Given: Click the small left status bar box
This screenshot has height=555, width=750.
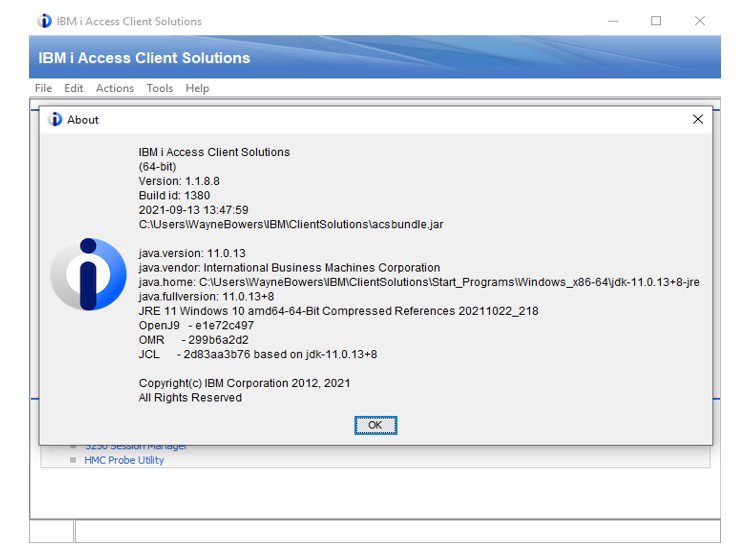Looking at the screenshot, I should (51, 532).
